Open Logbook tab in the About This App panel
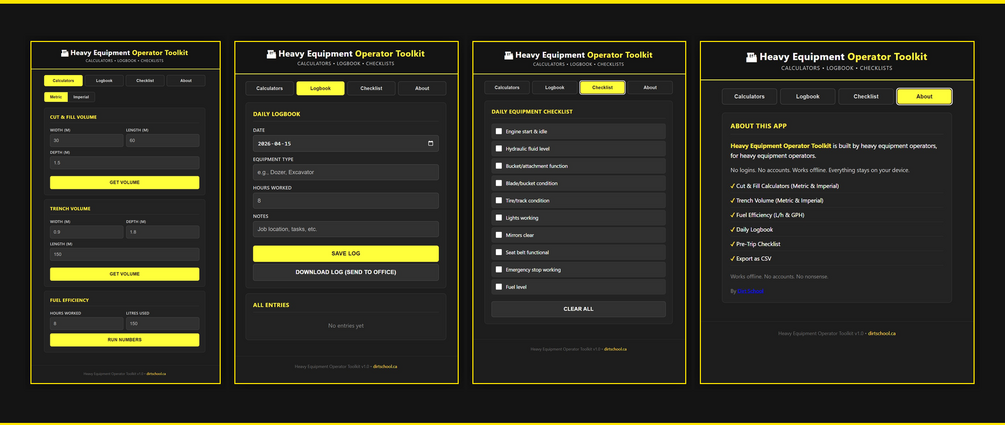The width and height of the screenshot is (1005, 425). pos(808,97)
